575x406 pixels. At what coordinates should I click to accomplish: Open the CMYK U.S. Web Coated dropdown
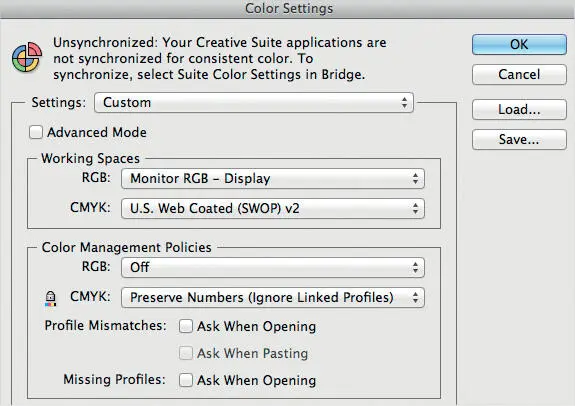click(273, 209)
